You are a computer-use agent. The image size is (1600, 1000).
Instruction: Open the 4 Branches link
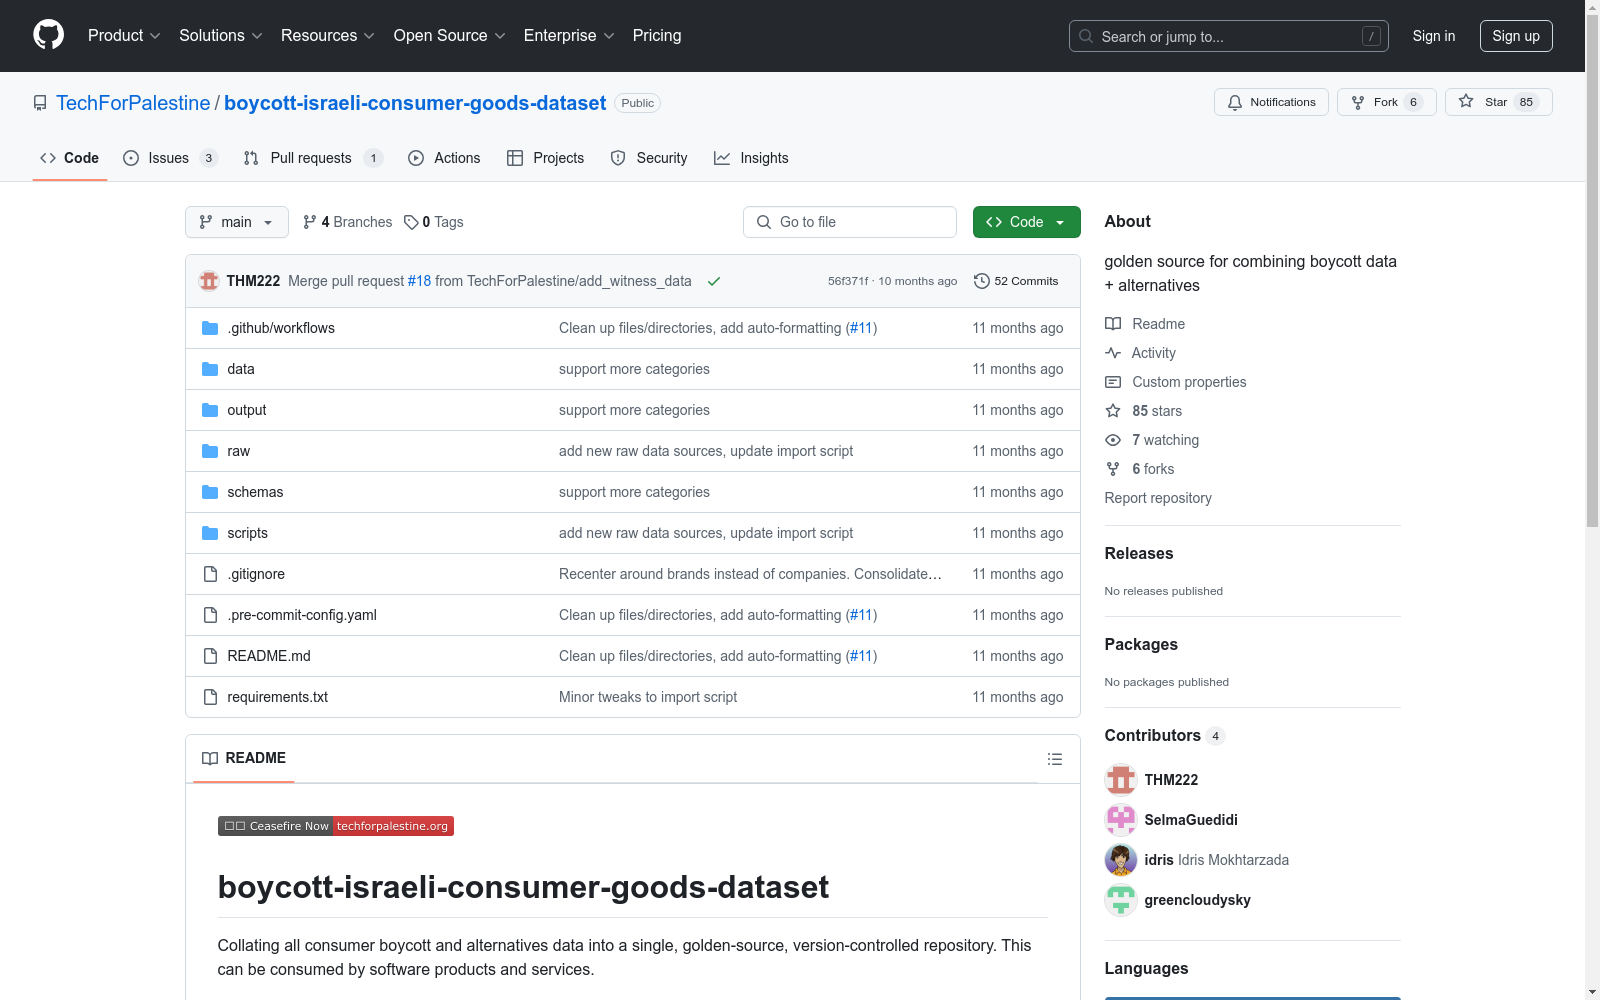pos(348,222)
